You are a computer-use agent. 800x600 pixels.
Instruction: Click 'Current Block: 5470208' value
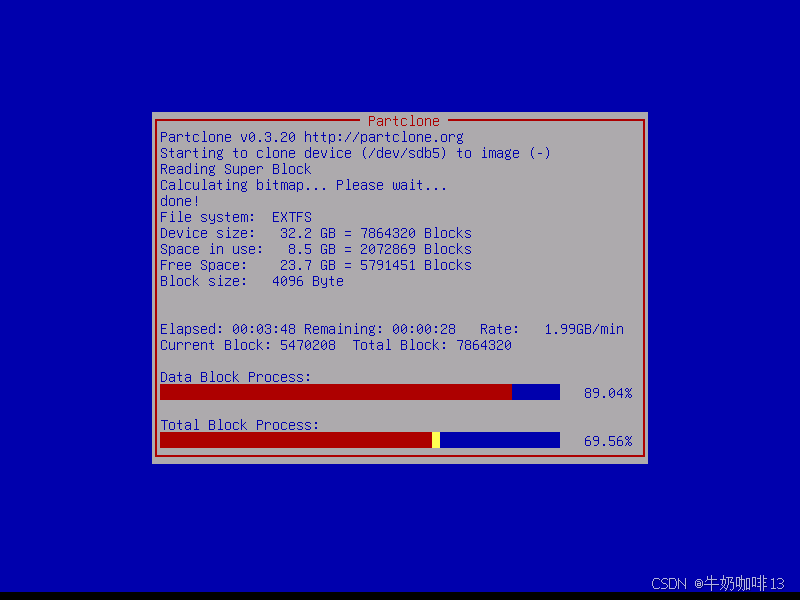pos(247,345)
